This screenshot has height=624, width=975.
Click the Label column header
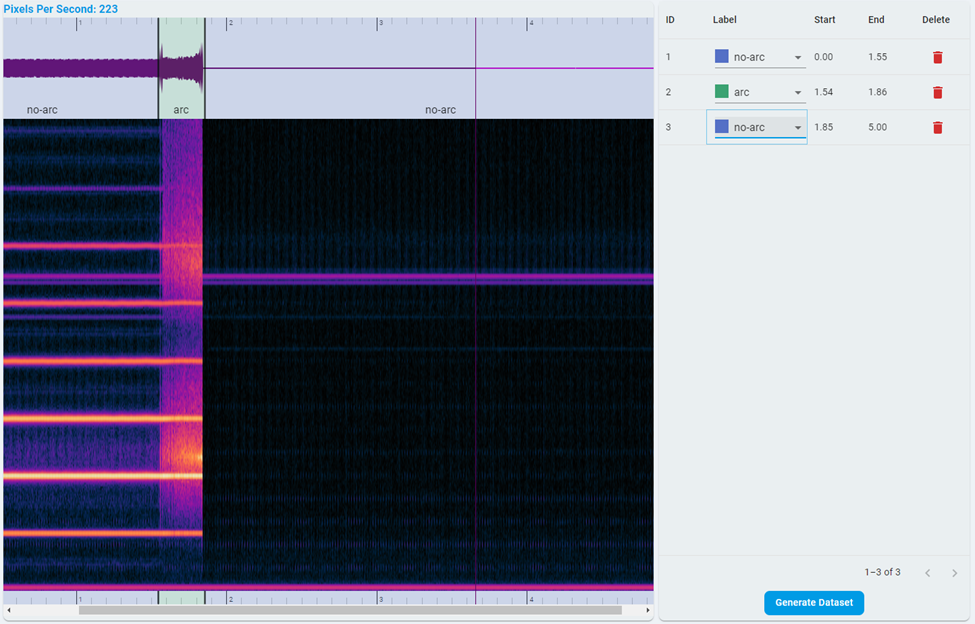(724, 20)
